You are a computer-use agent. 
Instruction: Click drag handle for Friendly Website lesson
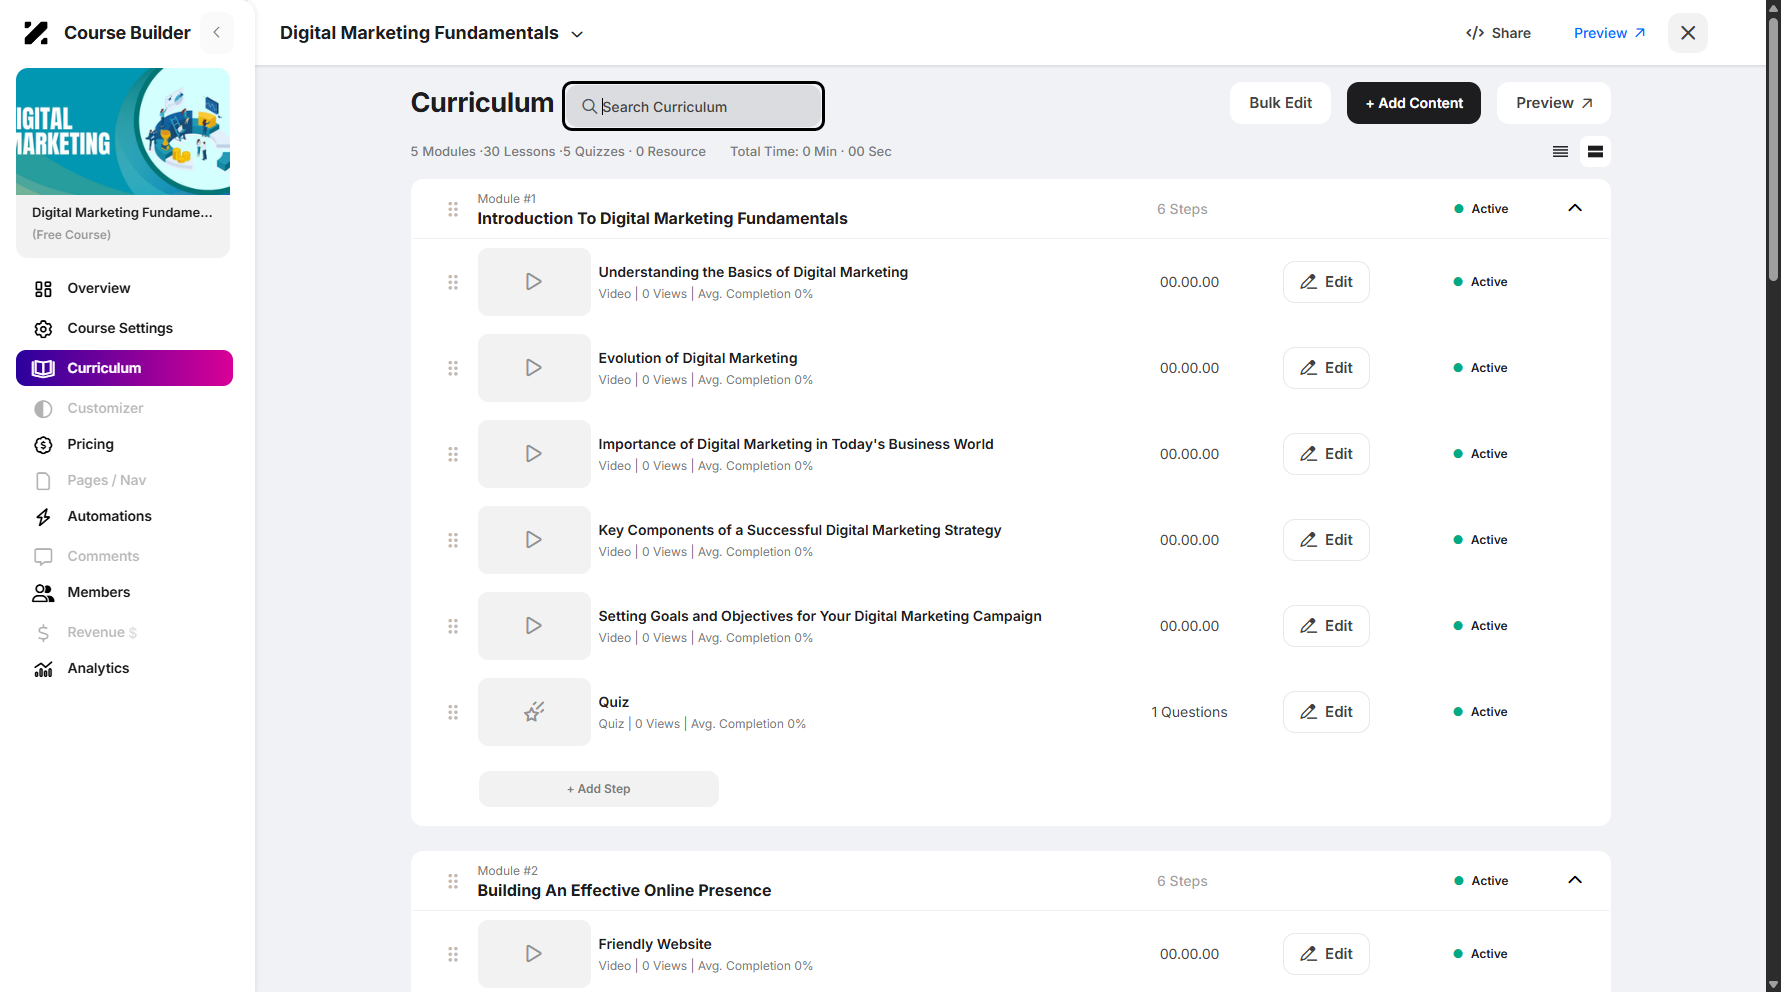pos(453,954)
